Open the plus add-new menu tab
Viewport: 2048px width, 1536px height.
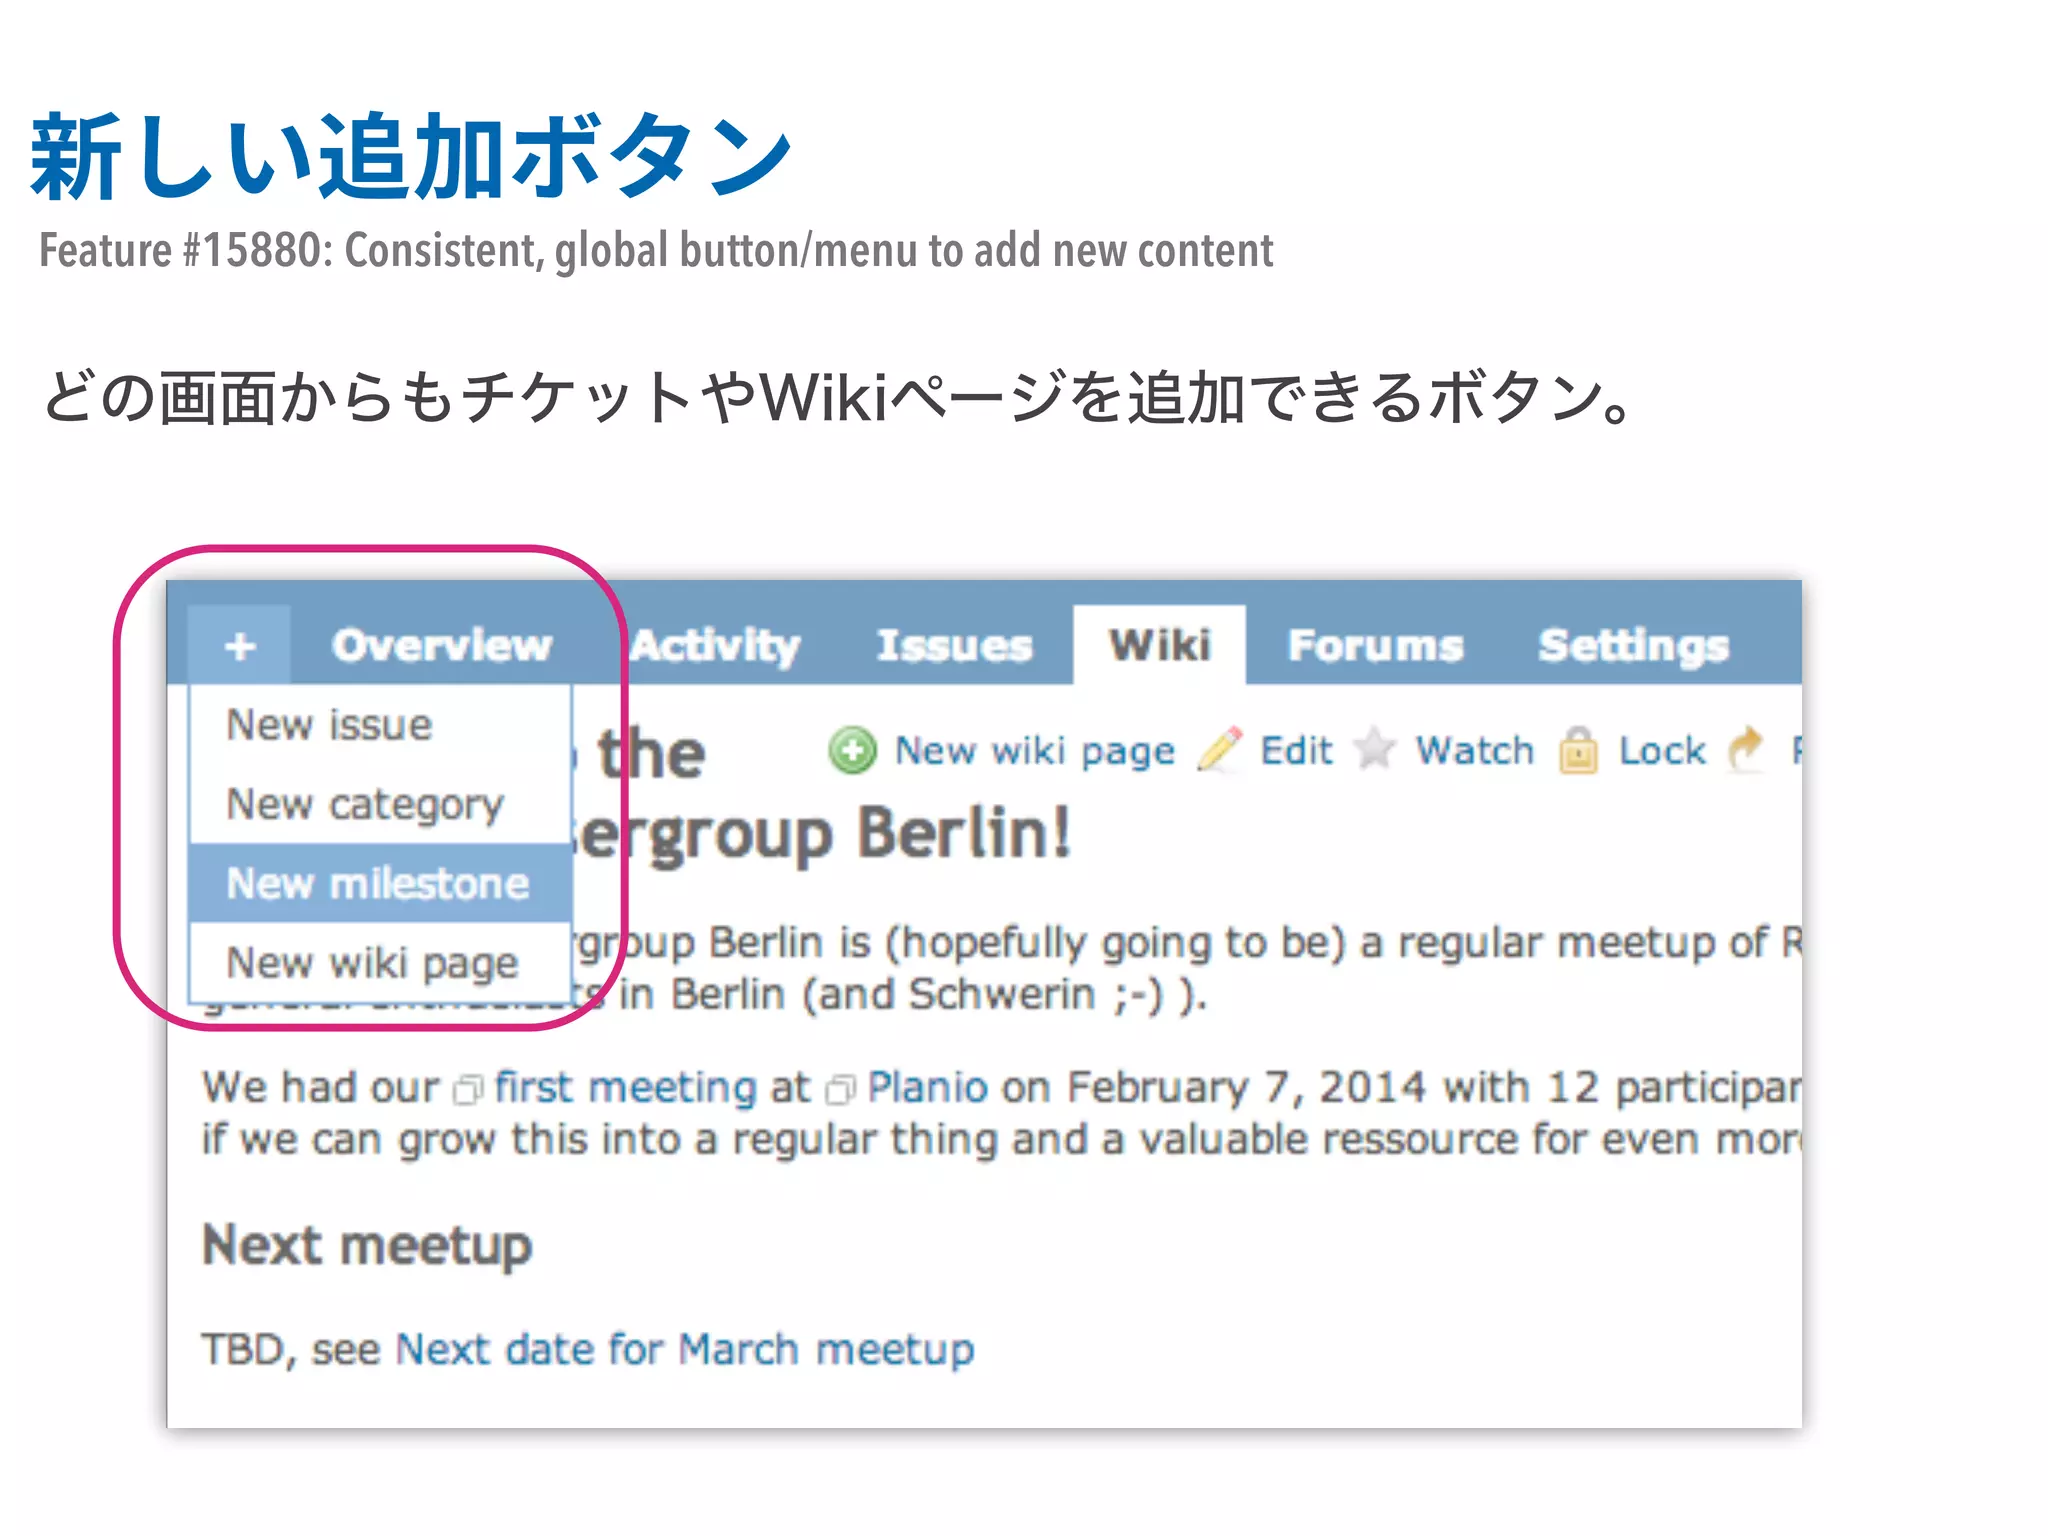(239, 645)
